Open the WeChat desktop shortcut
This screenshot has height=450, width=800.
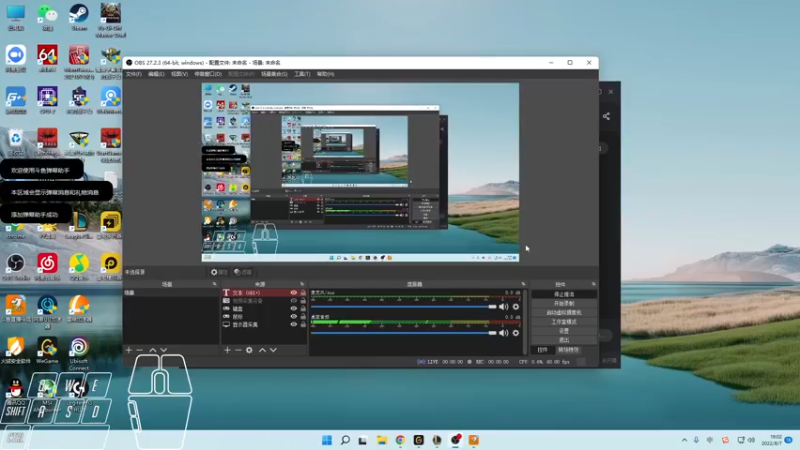47,17
